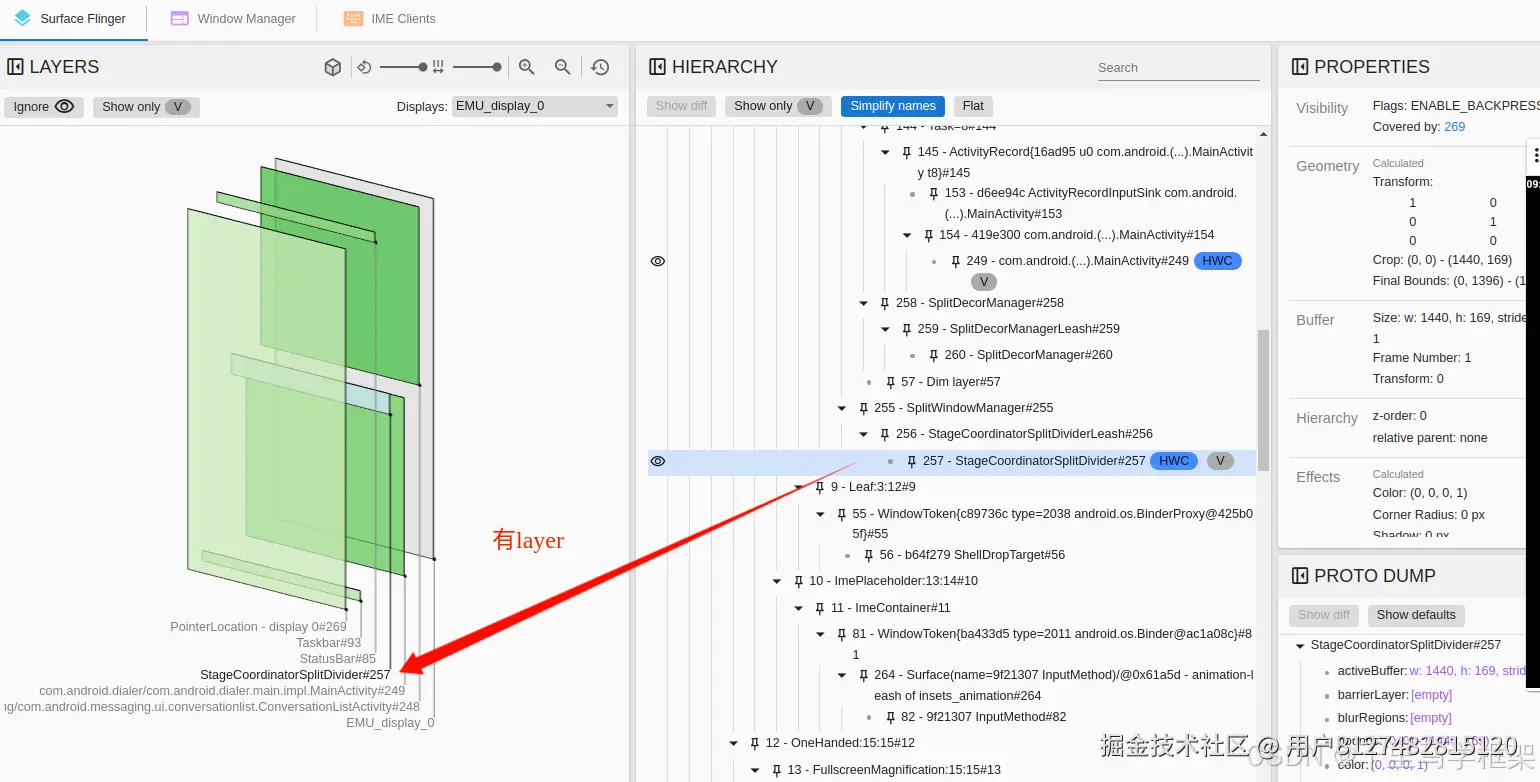Switch to IME Clients tab
This screenshot has width=1540, height=782.
tap(390, 18)
